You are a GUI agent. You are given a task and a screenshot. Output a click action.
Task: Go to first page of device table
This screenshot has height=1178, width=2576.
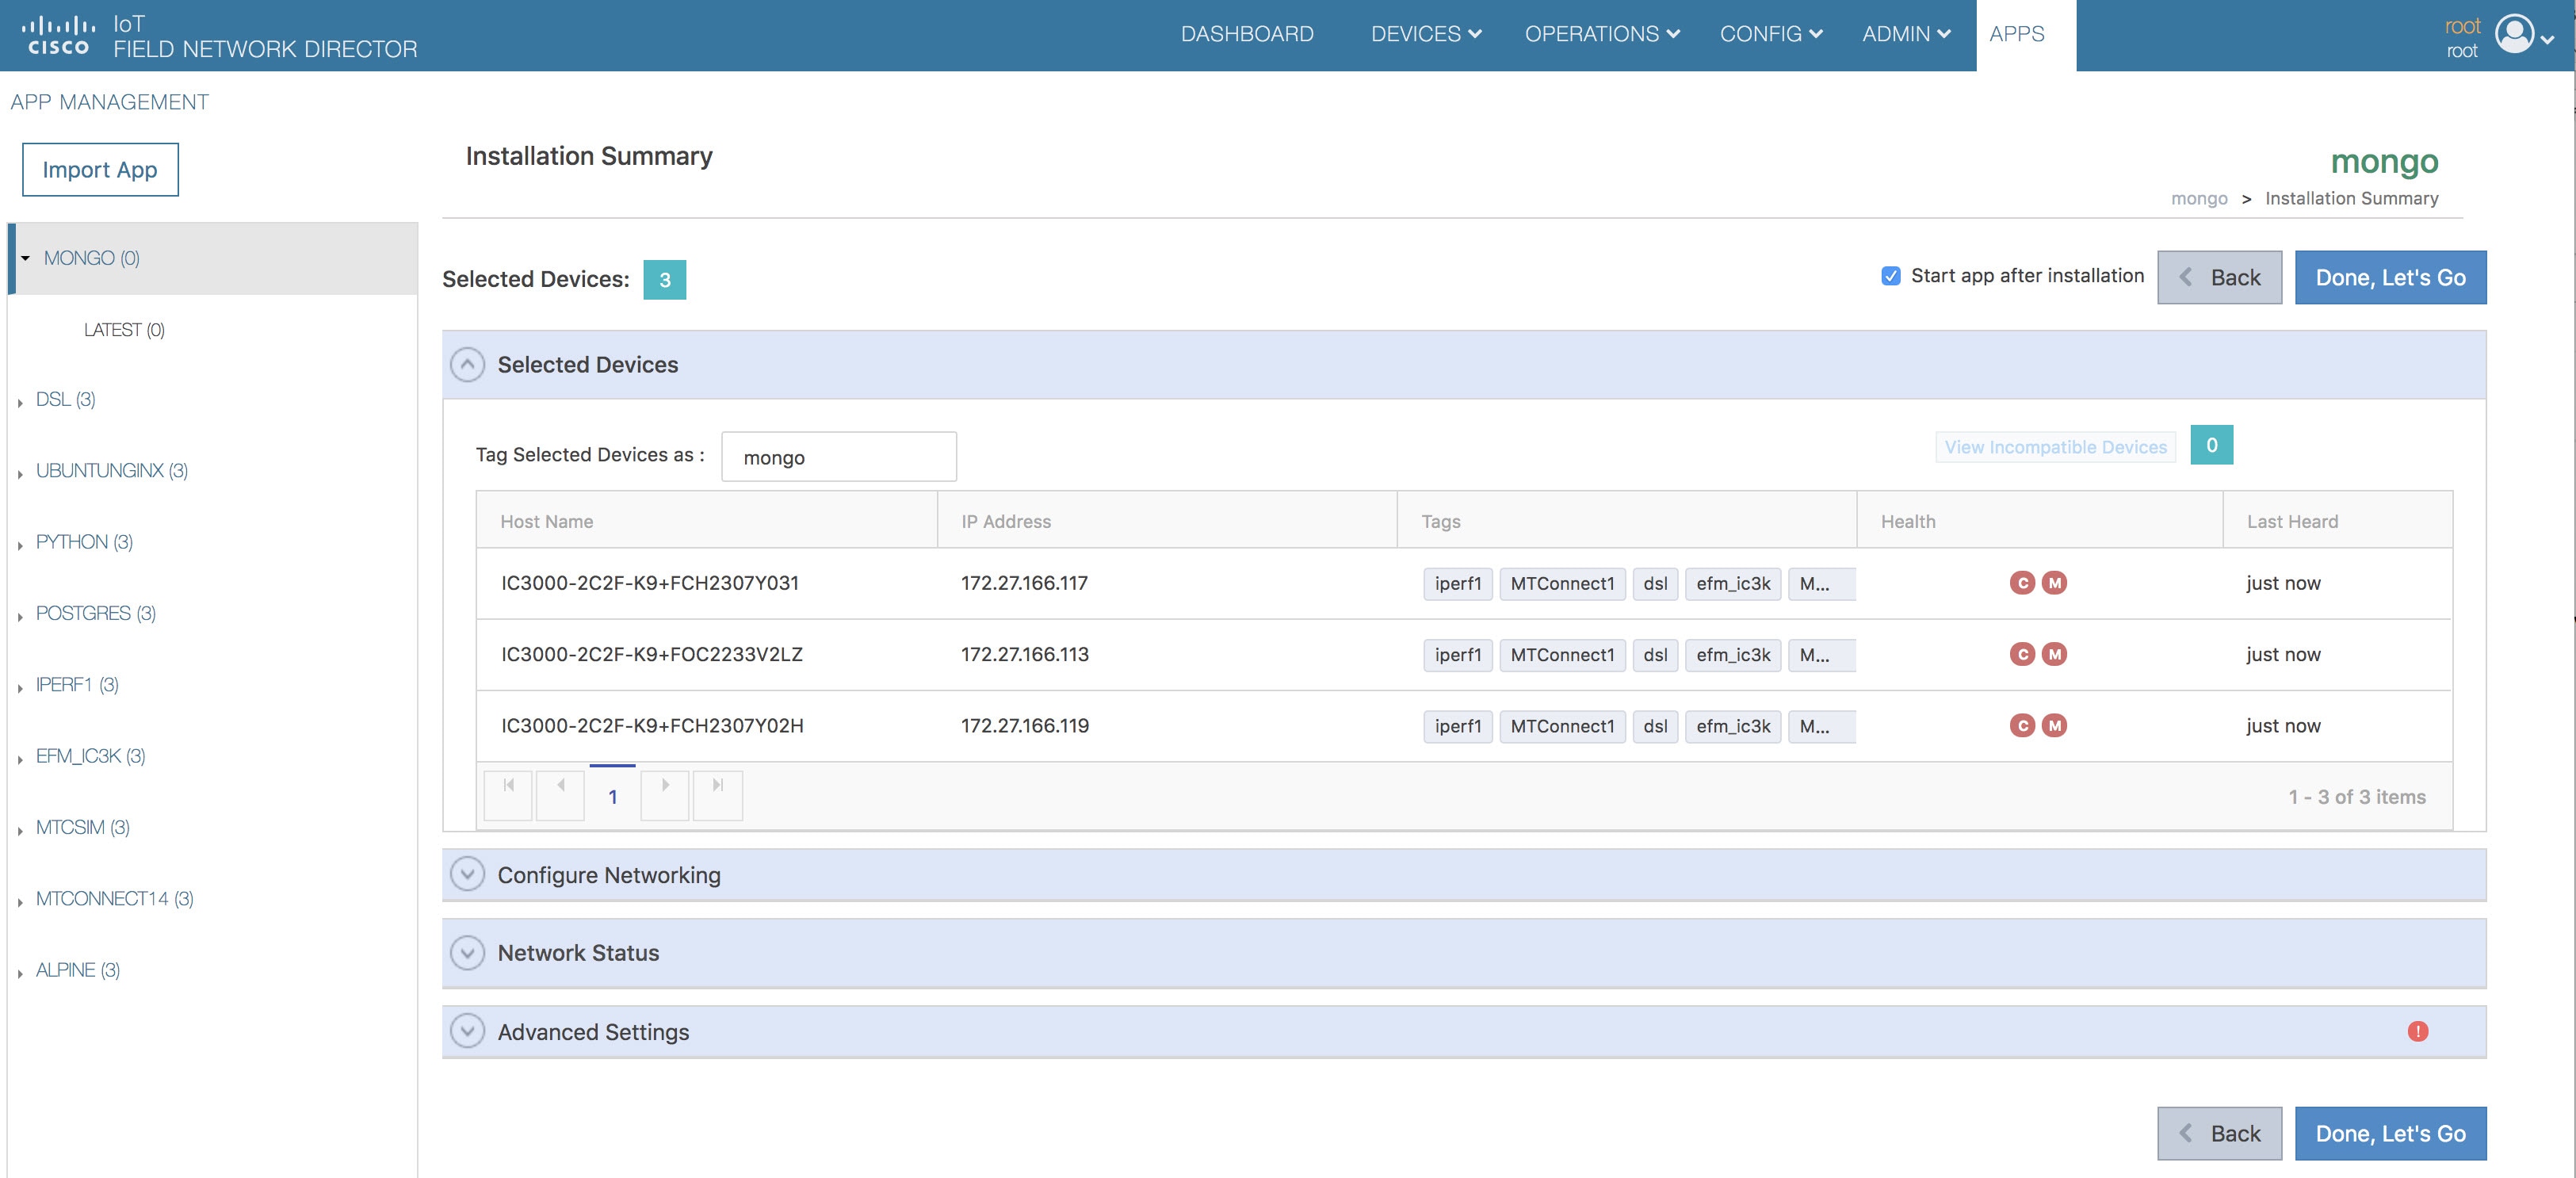[x=508, y=795]
